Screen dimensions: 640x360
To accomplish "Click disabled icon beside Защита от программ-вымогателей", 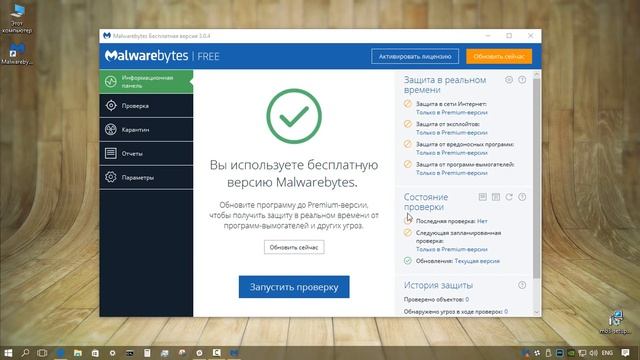I will tap(408, 164).
